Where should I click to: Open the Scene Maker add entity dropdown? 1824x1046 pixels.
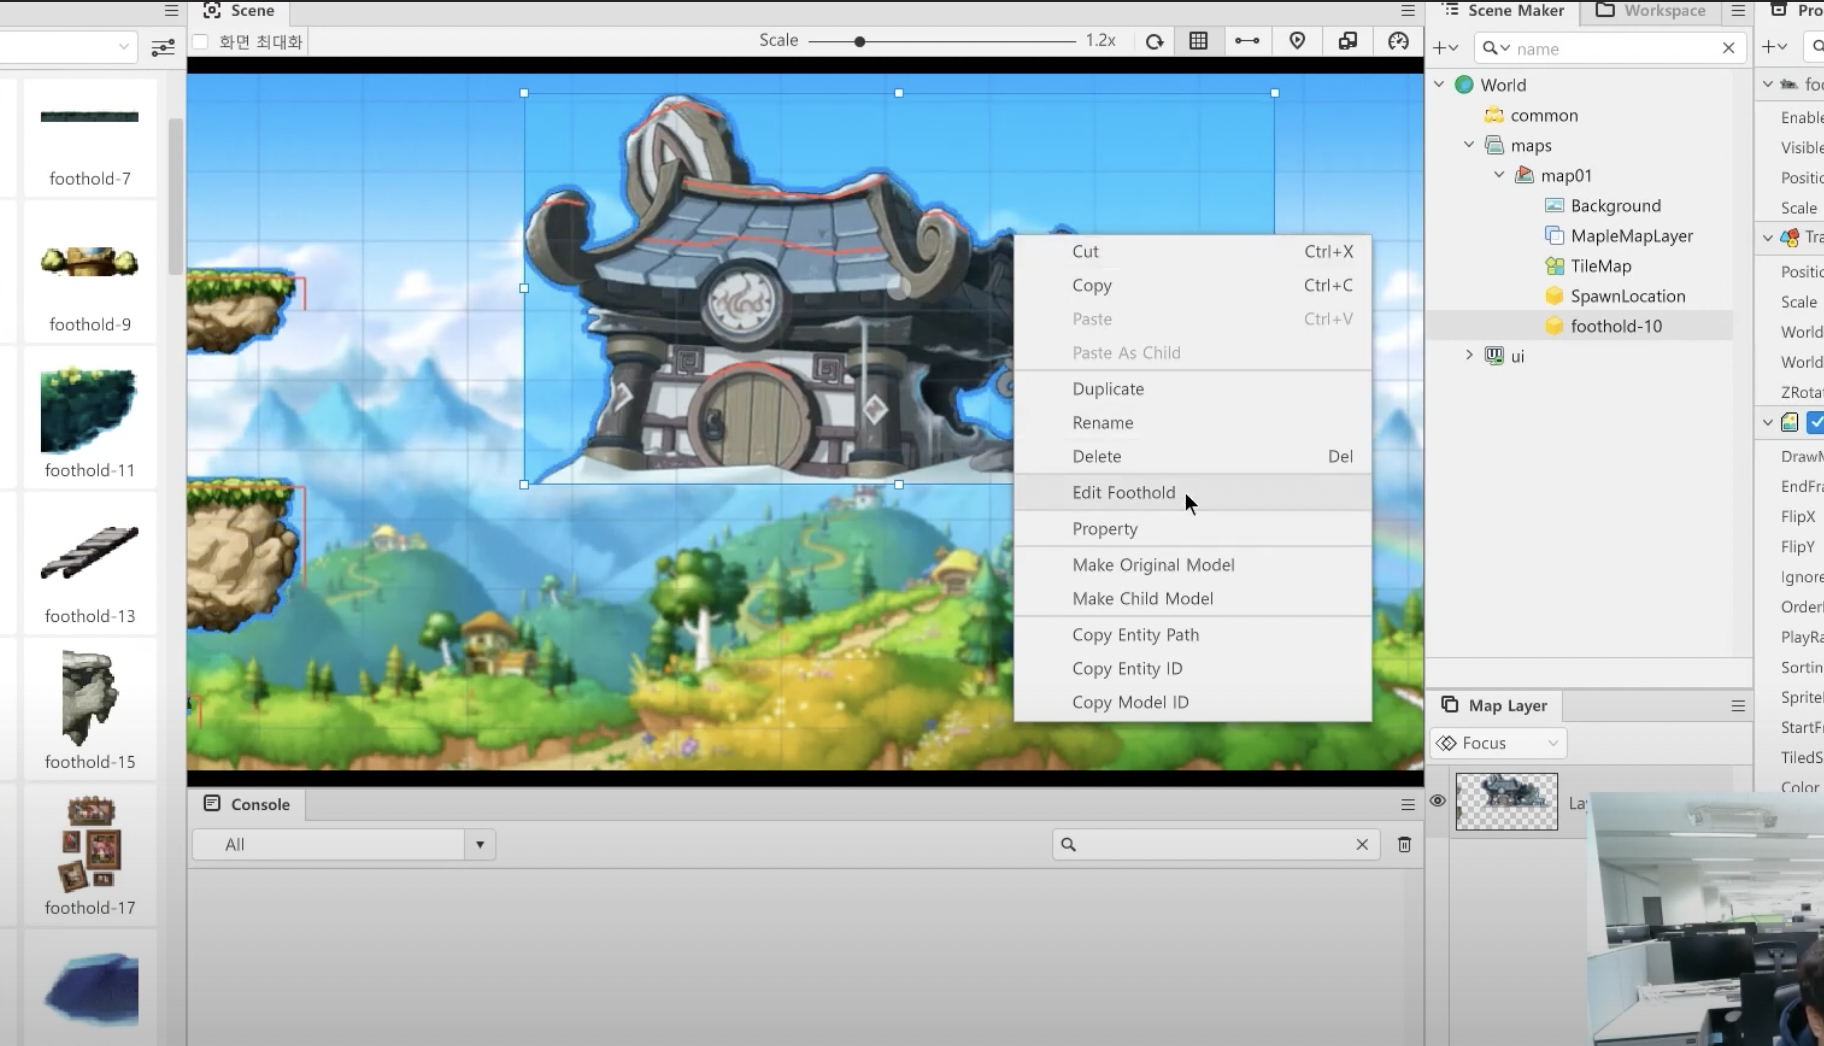click(1446, 48)
